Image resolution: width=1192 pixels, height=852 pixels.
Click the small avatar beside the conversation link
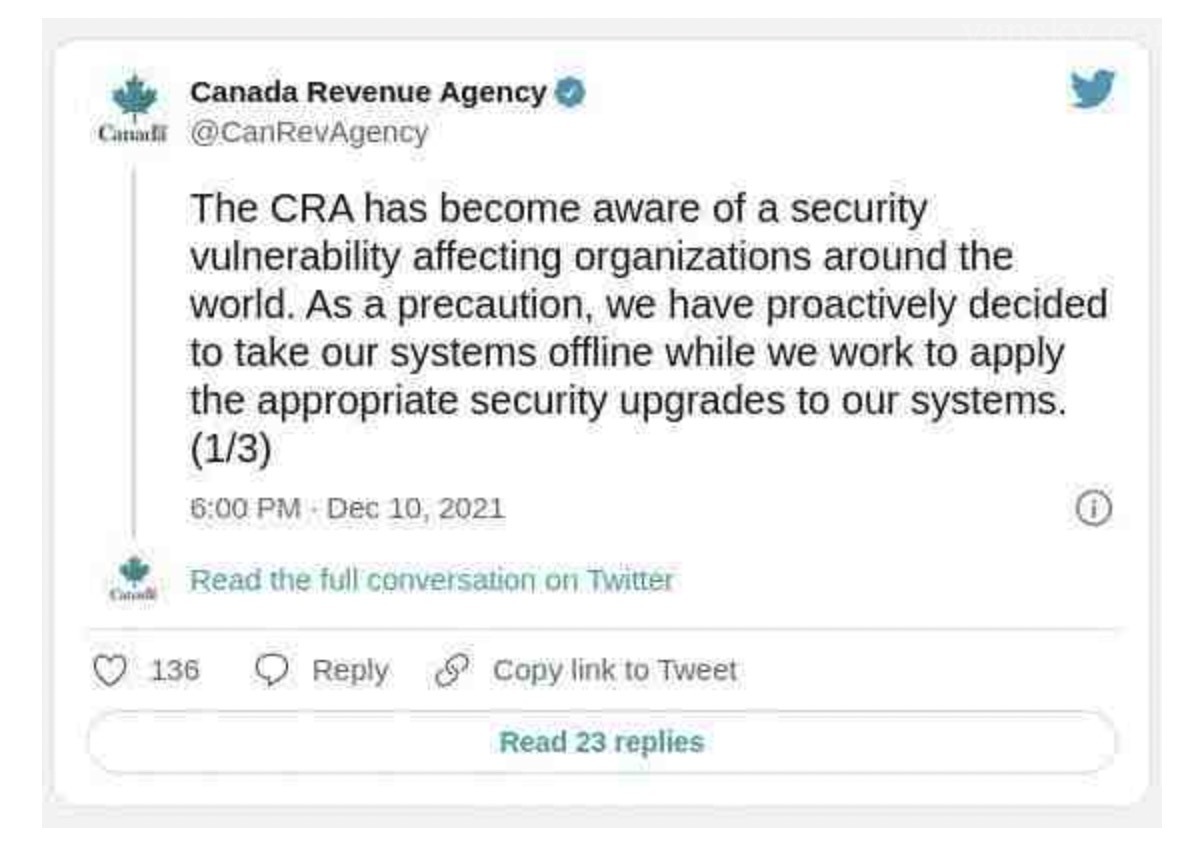click(134, 579)
